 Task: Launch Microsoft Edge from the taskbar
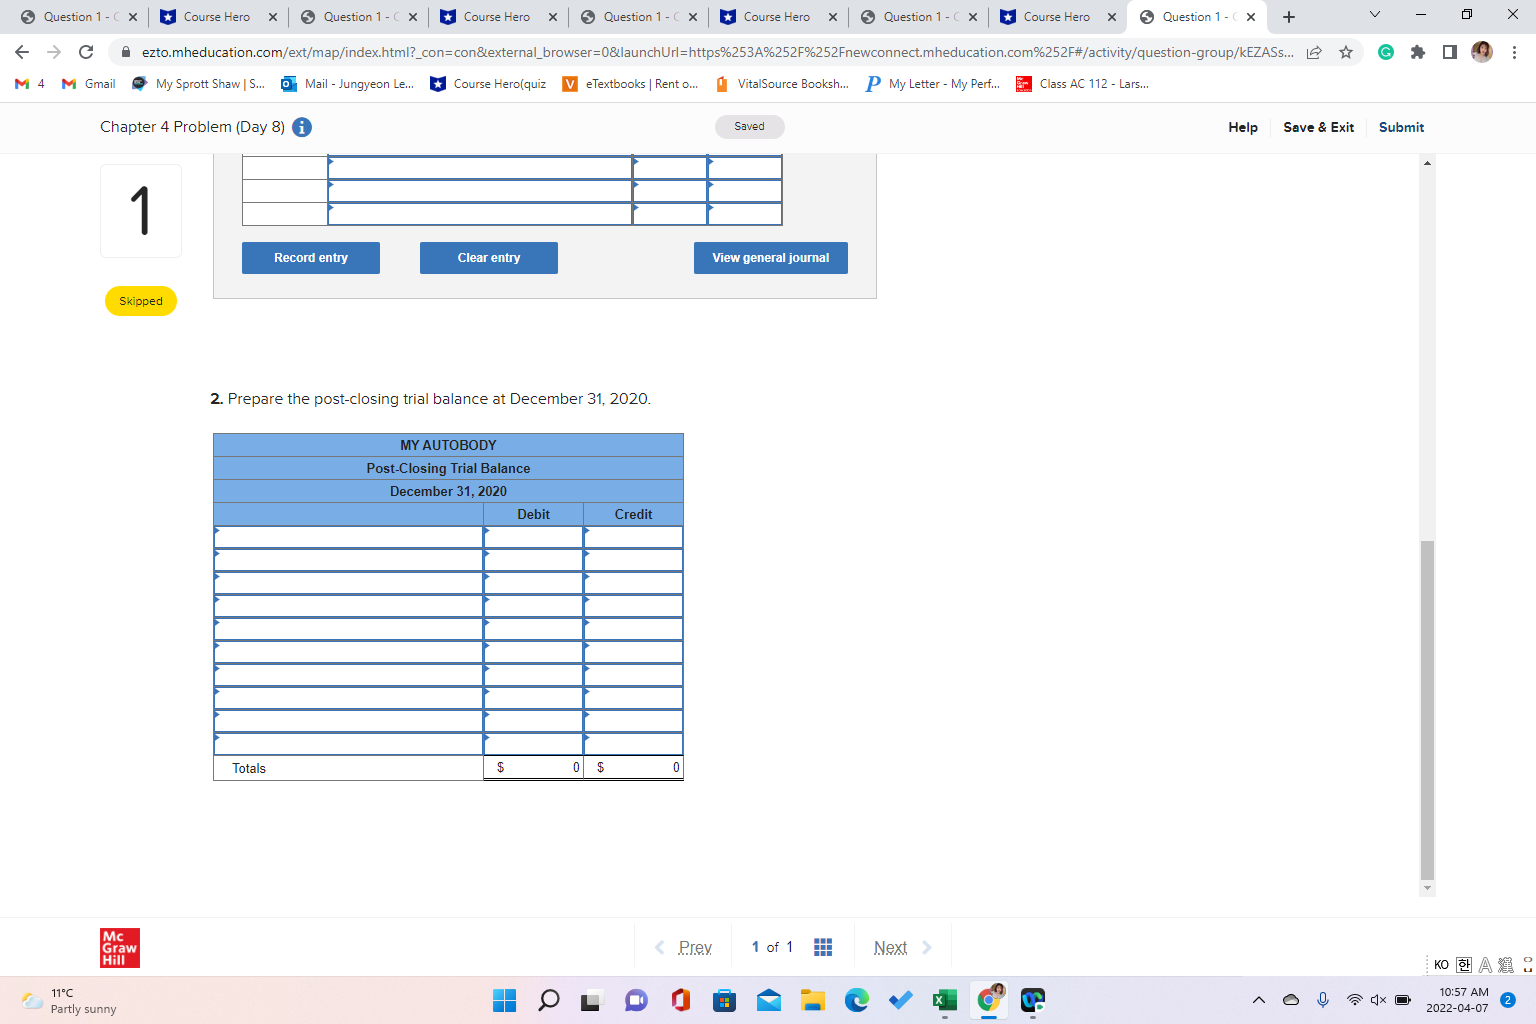point(857,1000)
